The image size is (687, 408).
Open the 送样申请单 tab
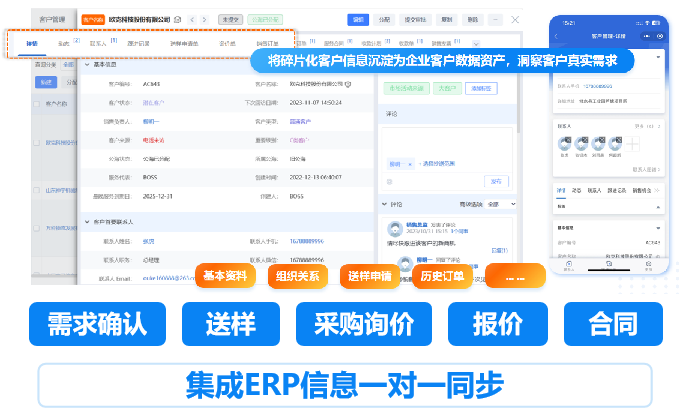pos(184,44)
